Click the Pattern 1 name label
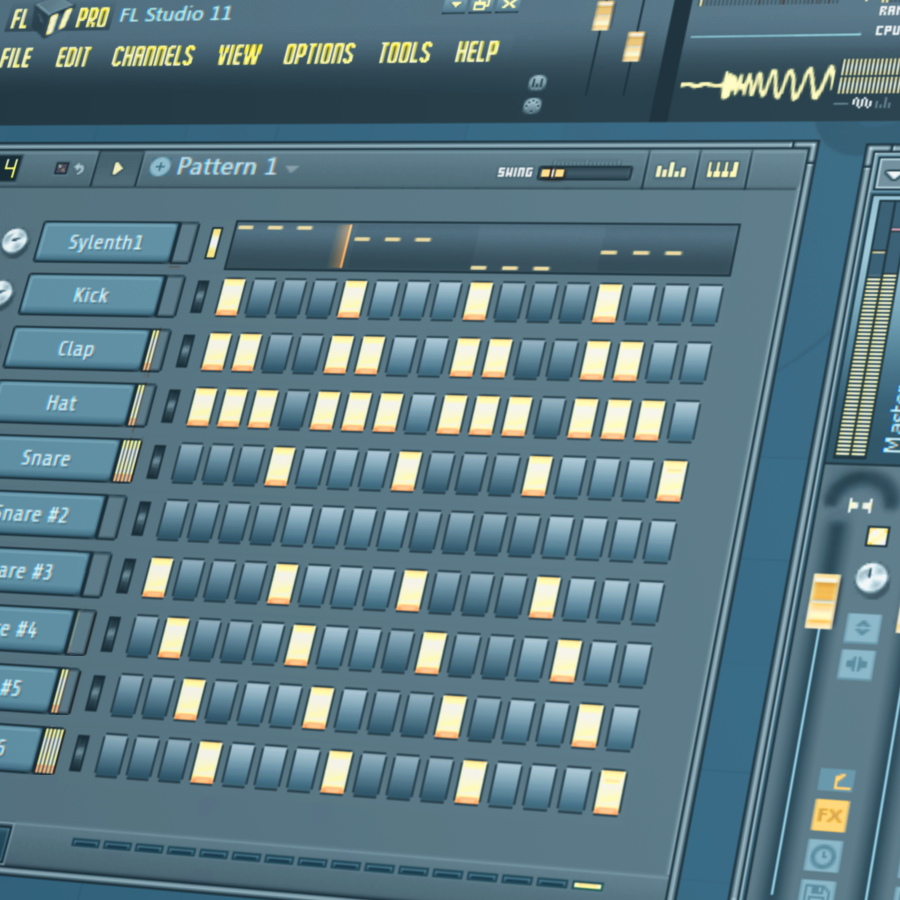This screenshot has width=900, height=900. pos(227,167)
